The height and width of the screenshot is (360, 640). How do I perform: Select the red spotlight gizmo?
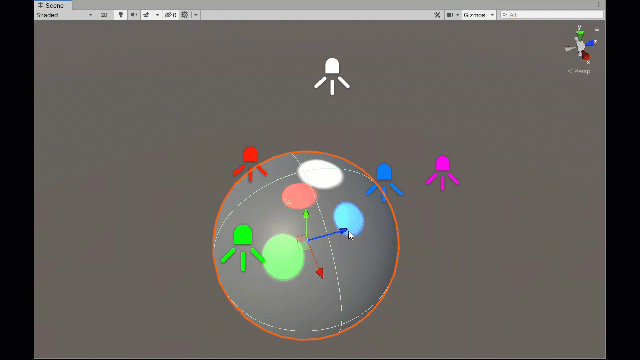(250, 164)
